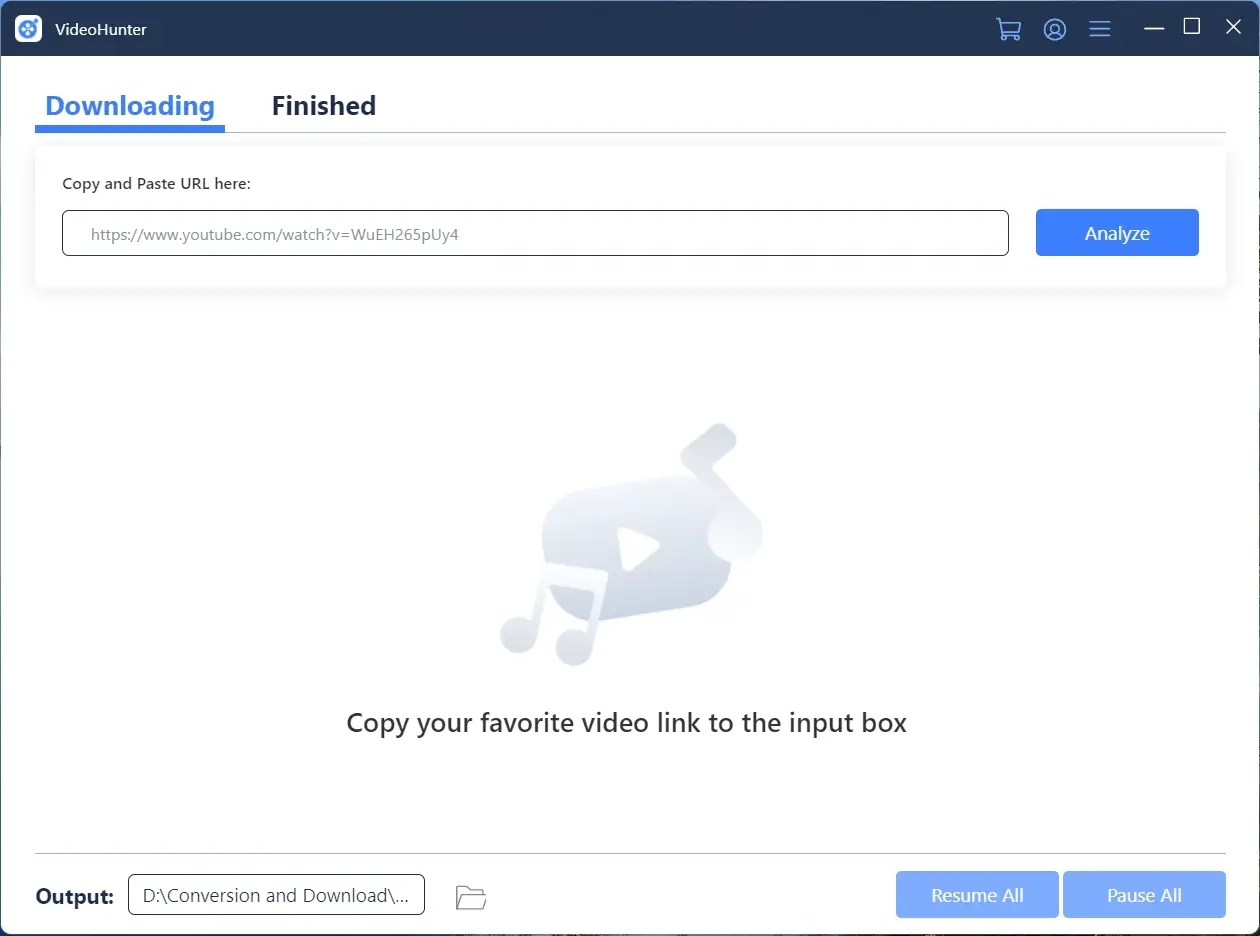1260x936 pixels.
Task: Close the VideoHunter window
Action: [1233, 27]
